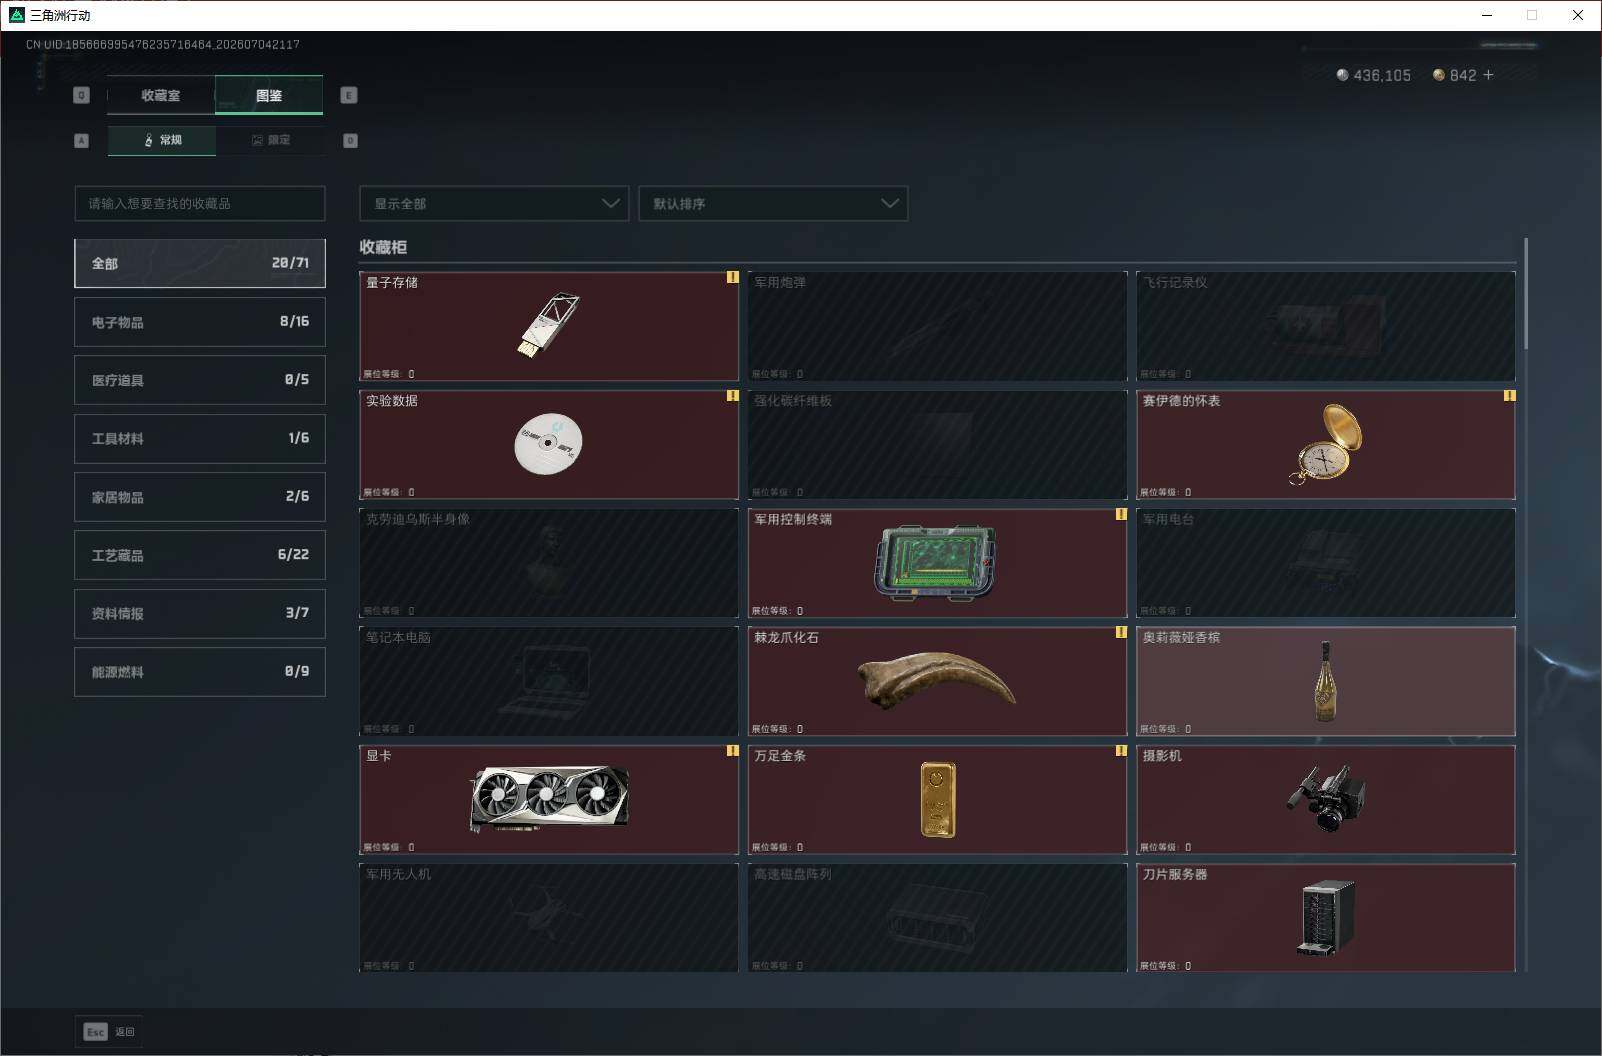This screenshot has width=1602, height=1056.
Task: Open the 万足金条 gold bar icon
Action: point(938,799)
